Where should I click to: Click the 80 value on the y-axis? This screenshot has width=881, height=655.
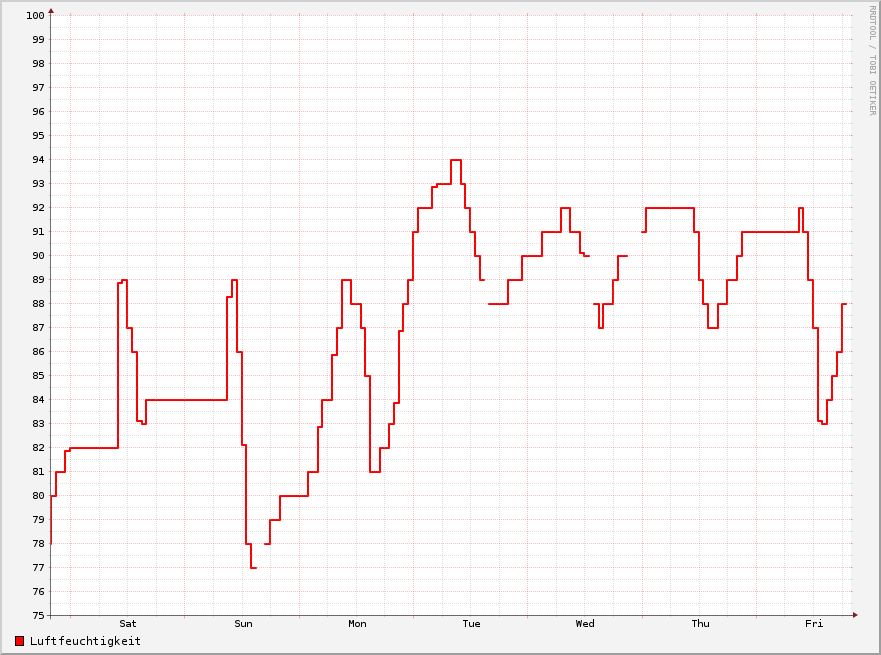tap(38, 496)
